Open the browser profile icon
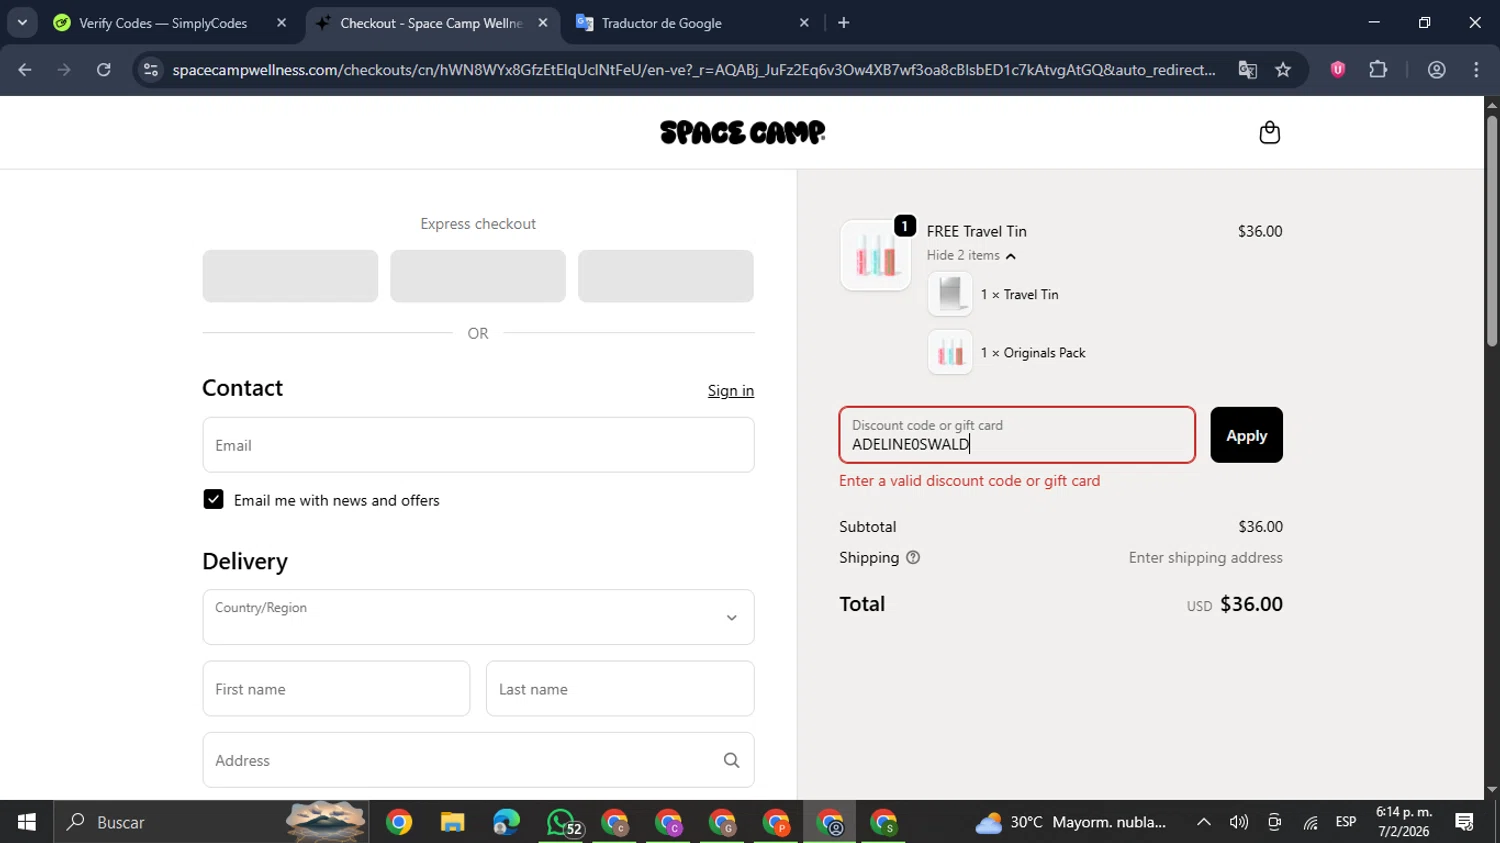This screenshot has height=843, width=1500. tap(1436, 69)
